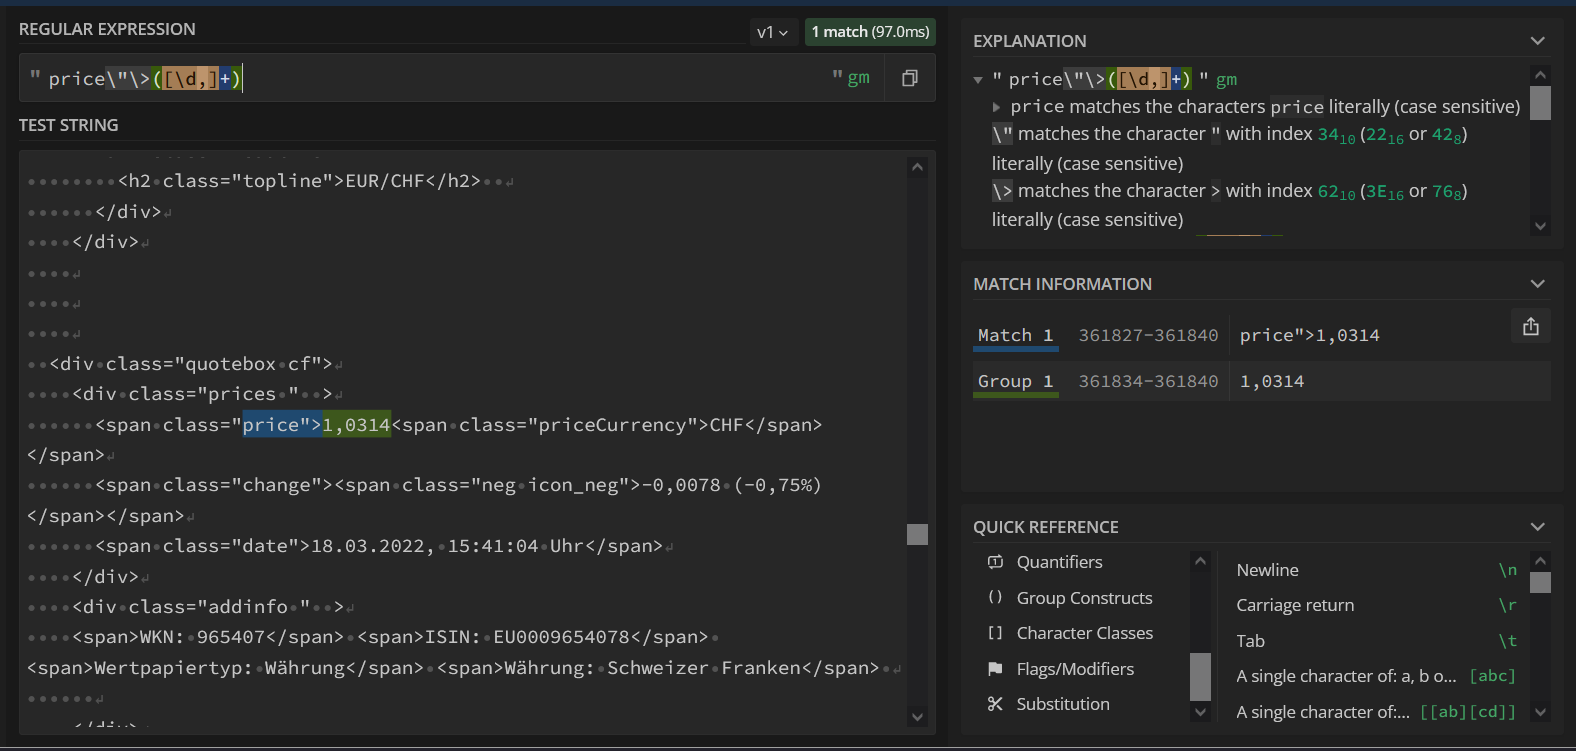Click the Explanation panel scrollbar thumb

1540,103
